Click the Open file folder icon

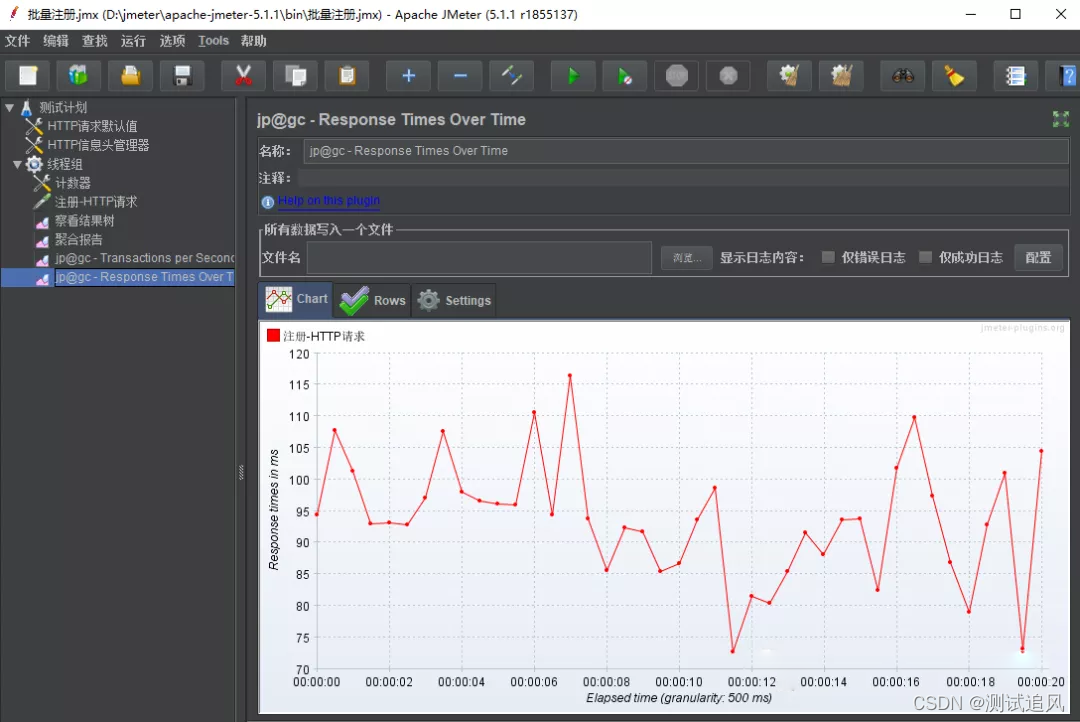pos(130,76)
